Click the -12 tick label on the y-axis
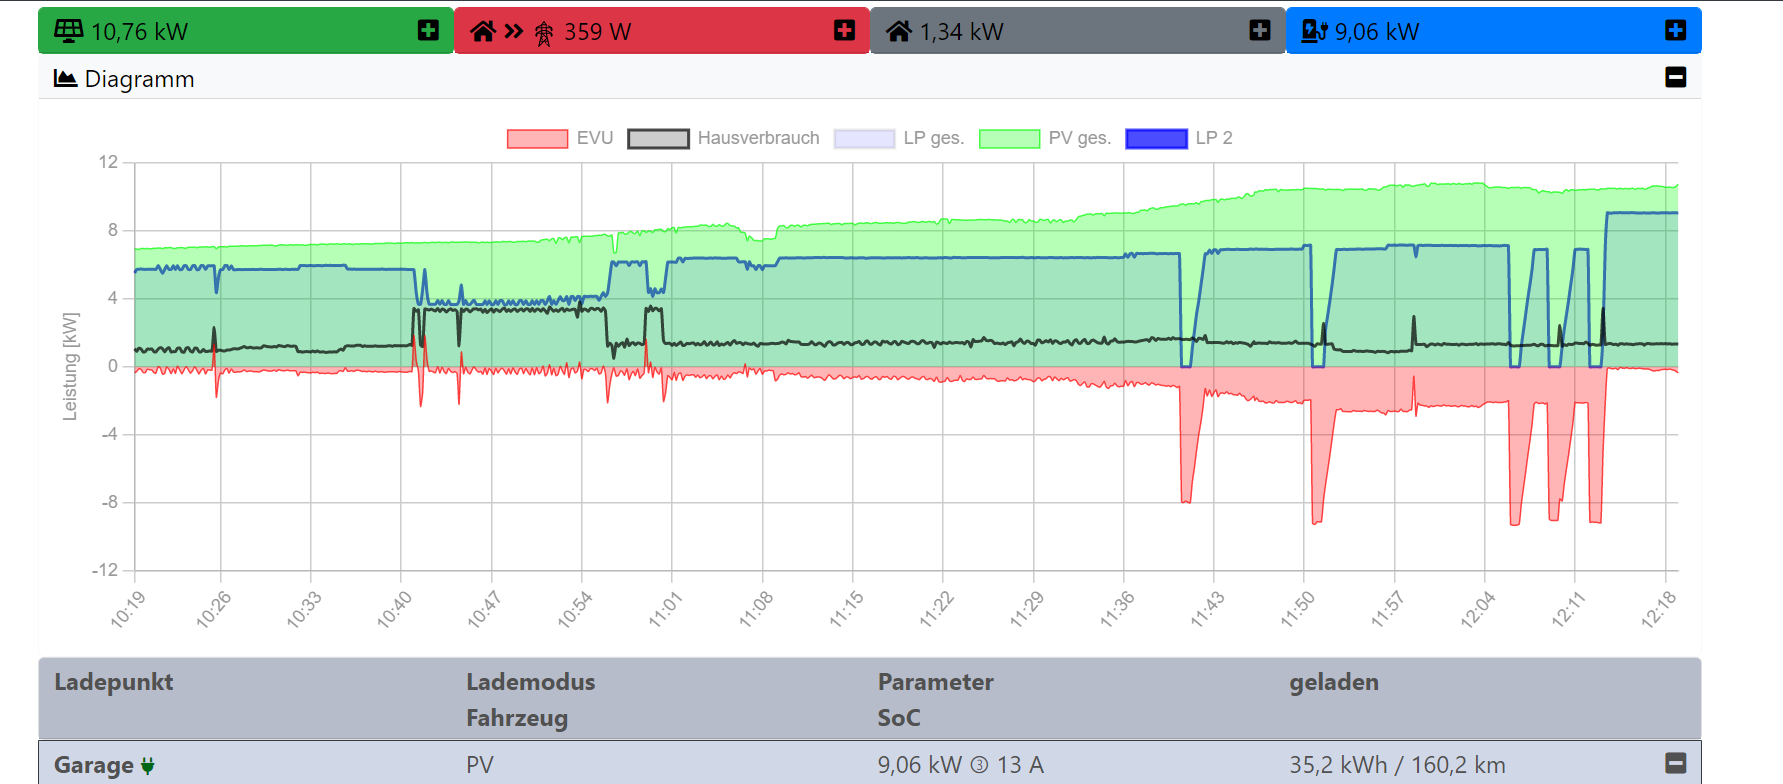 (105, 570)
